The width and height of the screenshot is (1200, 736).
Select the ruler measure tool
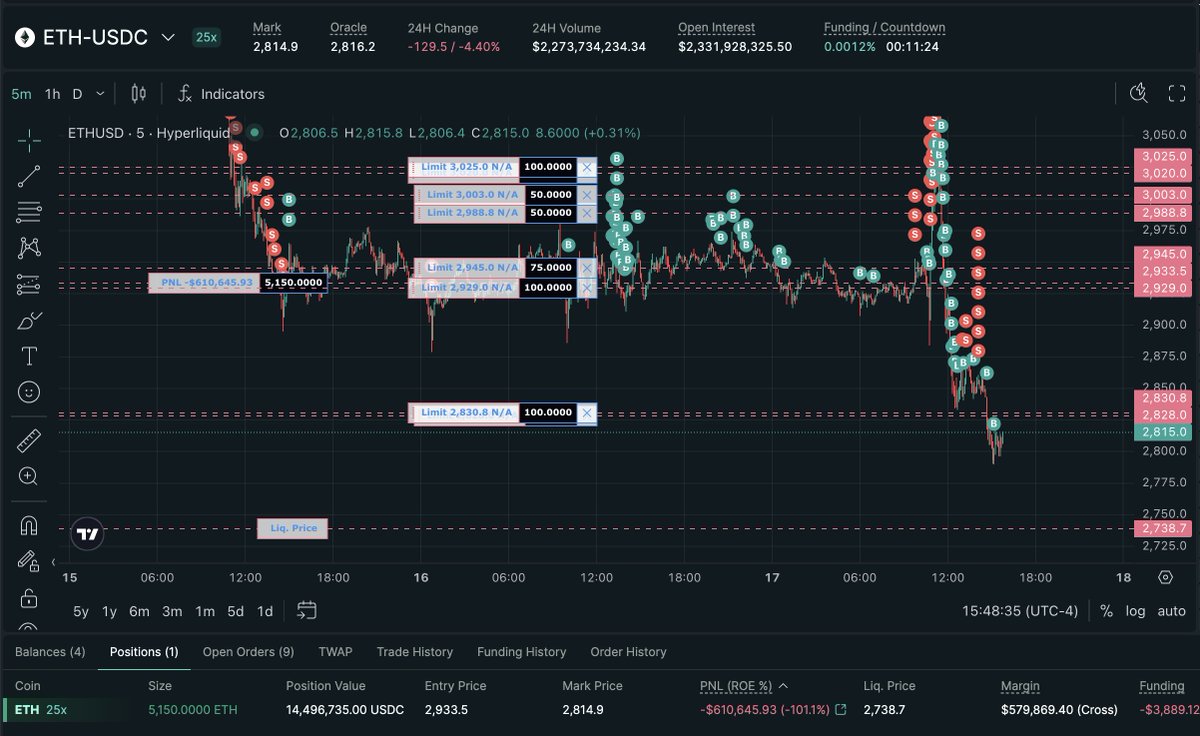tap(29, 440)
